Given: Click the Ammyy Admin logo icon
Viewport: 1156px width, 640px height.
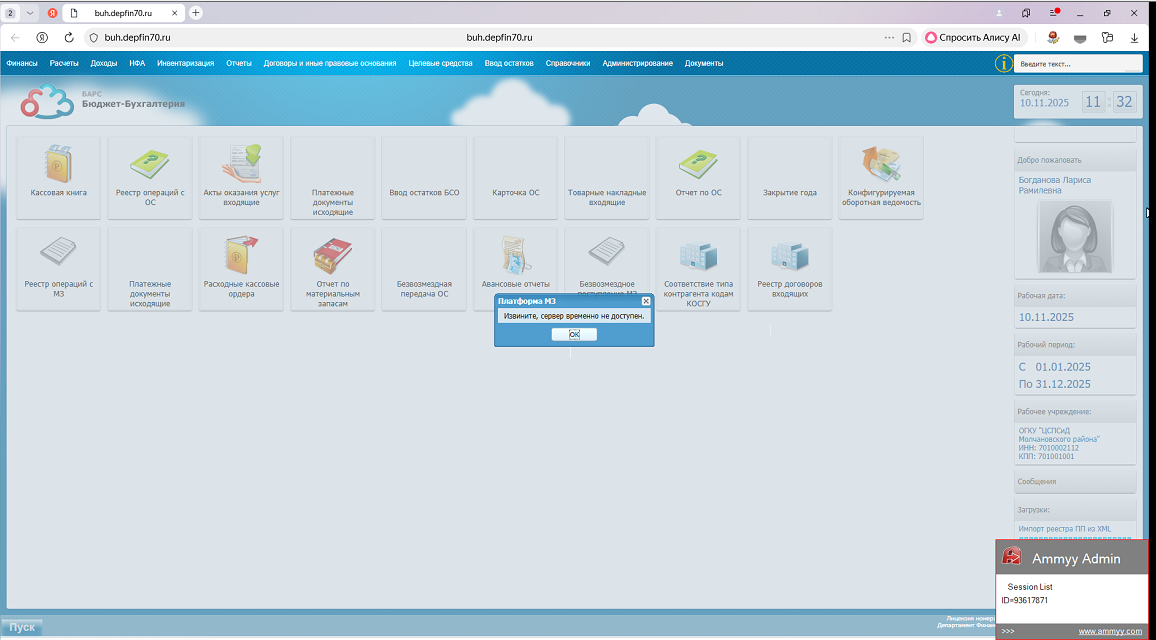Looking at the screenshot, I should pos(1012,557).
